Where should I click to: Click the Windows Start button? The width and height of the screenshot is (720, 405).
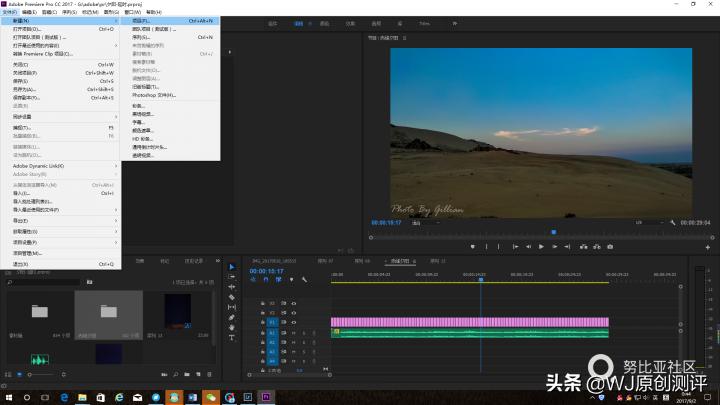coord(8,397)
